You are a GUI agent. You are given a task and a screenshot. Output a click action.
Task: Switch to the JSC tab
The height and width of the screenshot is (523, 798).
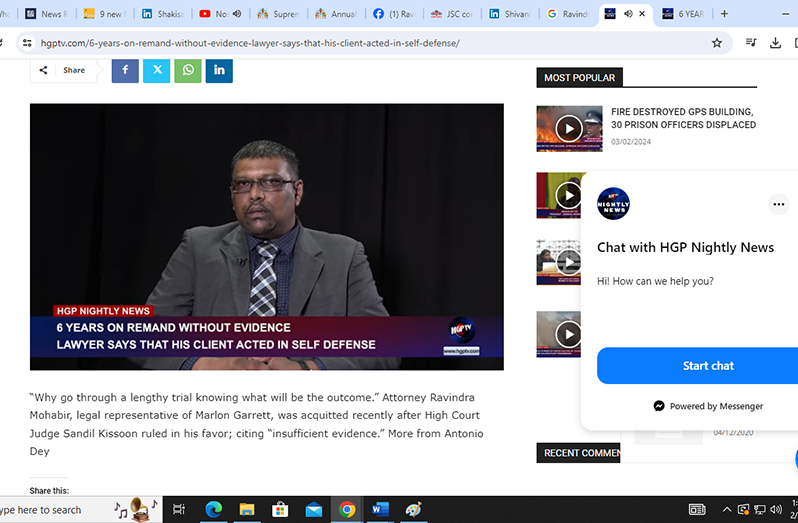click(452, 14)
